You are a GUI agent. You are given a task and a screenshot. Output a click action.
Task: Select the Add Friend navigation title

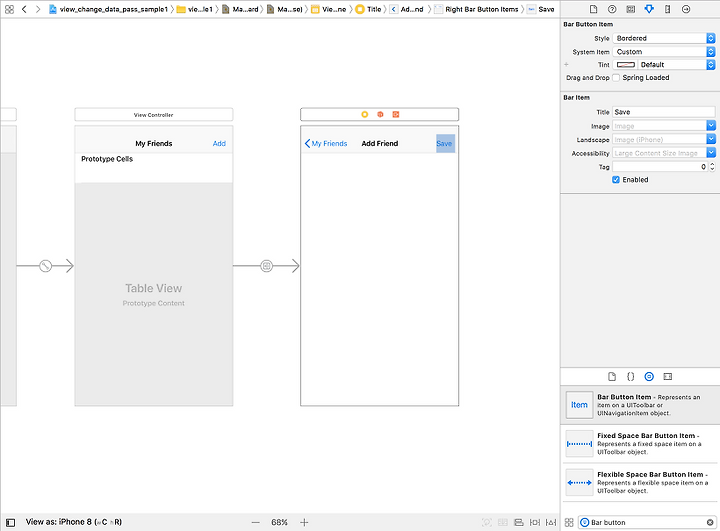(x=380, y=143)
